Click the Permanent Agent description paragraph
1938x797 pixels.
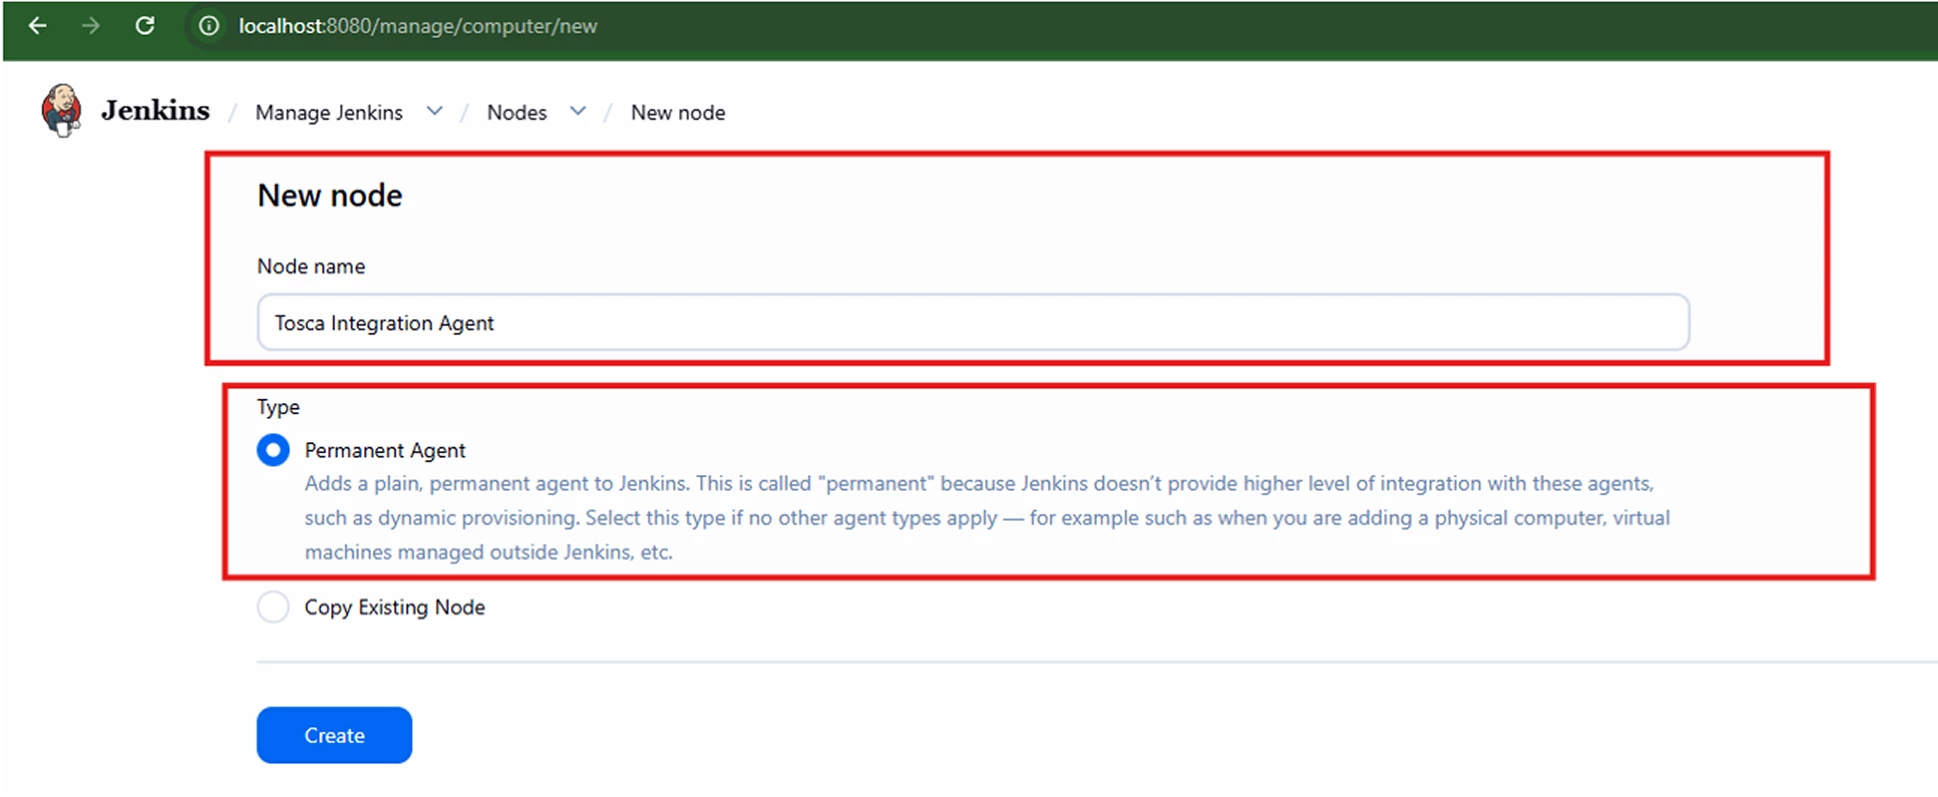[987, 517]
